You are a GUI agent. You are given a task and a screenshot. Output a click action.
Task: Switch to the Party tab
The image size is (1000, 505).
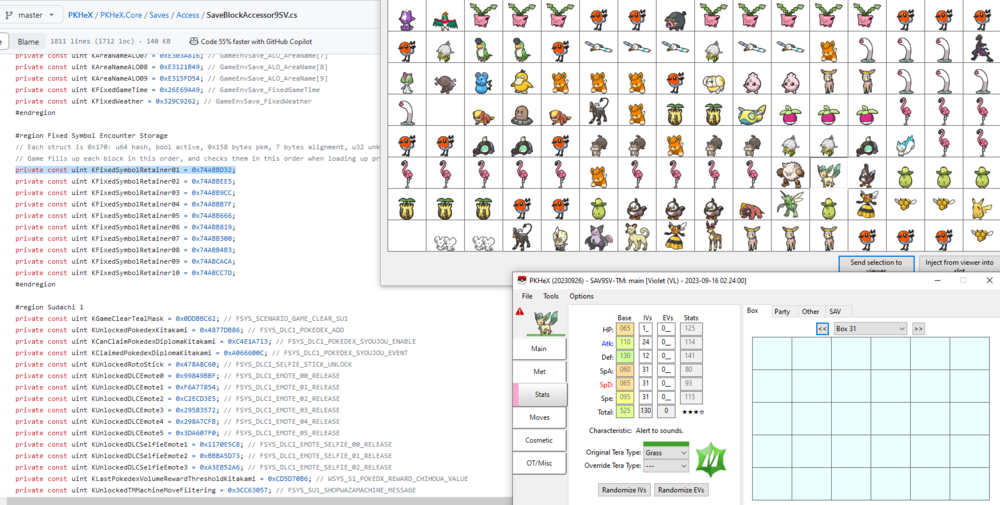click(782, 311)
